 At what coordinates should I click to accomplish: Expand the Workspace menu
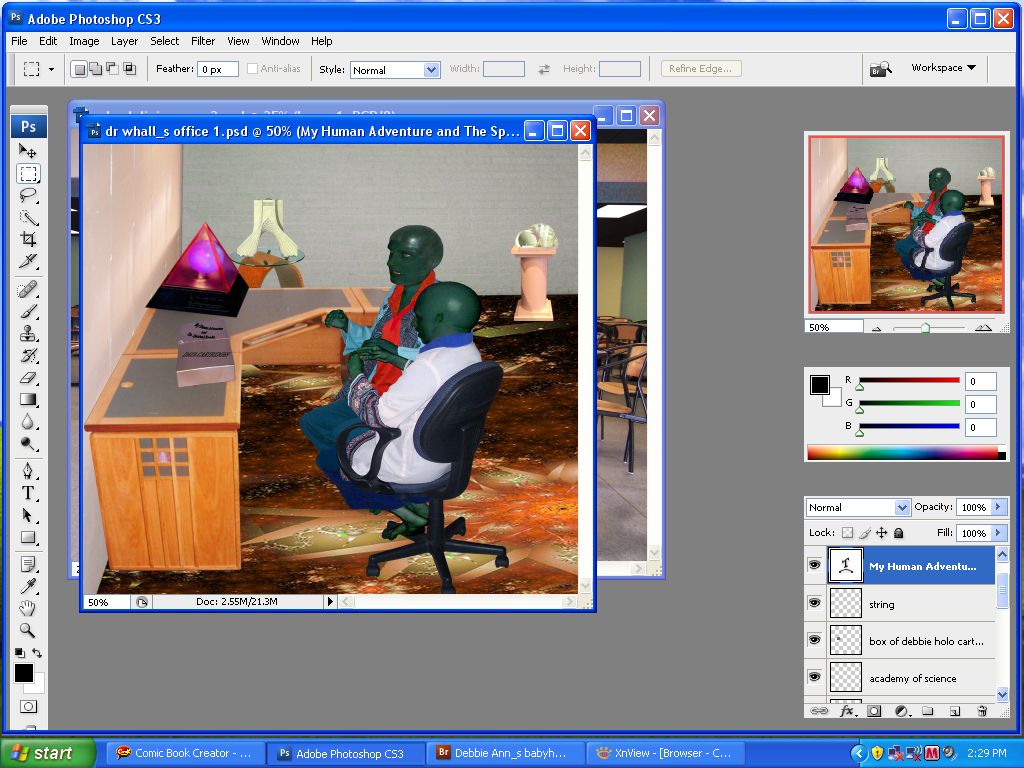pyautogui.click(x=942, y=68)
